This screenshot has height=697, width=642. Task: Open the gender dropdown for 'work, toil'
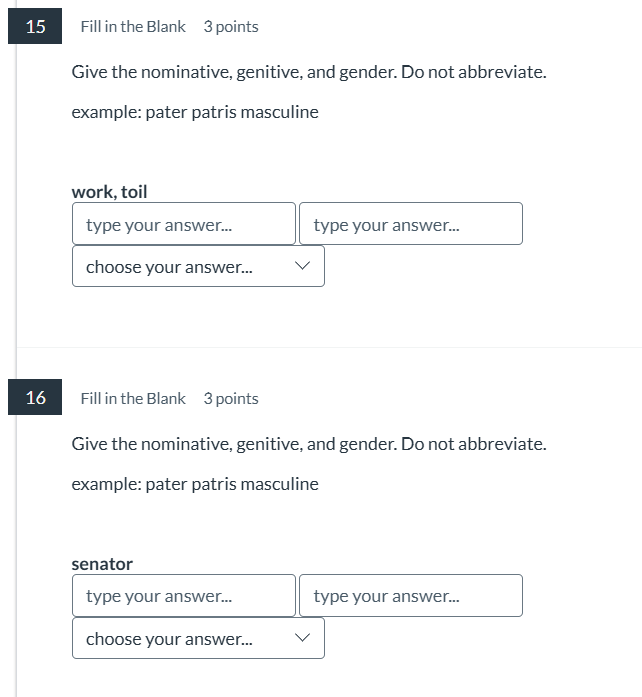tap(198, 266)
